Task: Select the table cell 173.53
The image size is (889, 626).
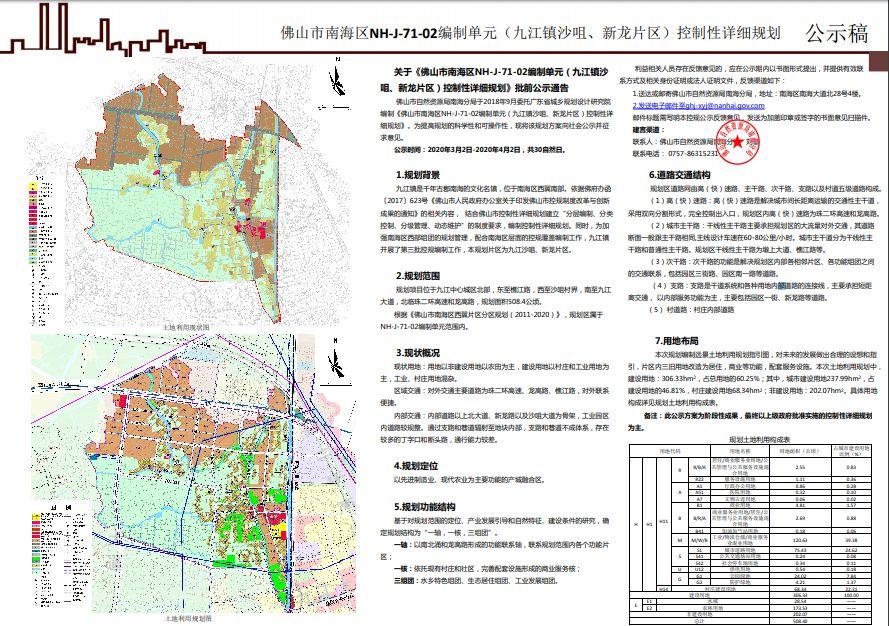Action: tap(800, 608)
